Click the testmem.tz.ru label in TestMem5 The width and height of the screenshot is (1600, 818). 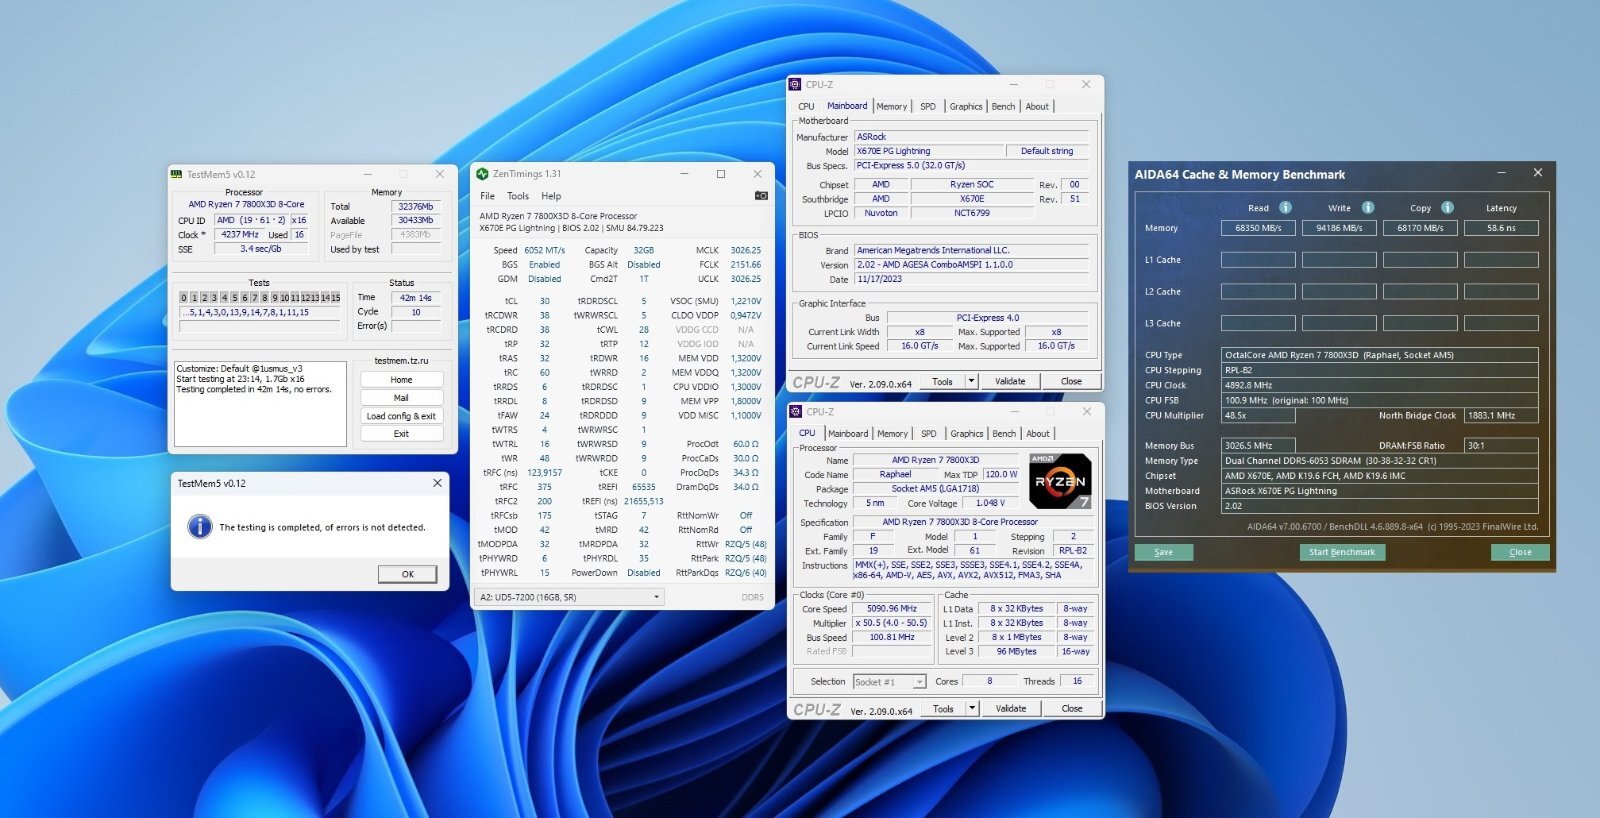pos(401,361)
